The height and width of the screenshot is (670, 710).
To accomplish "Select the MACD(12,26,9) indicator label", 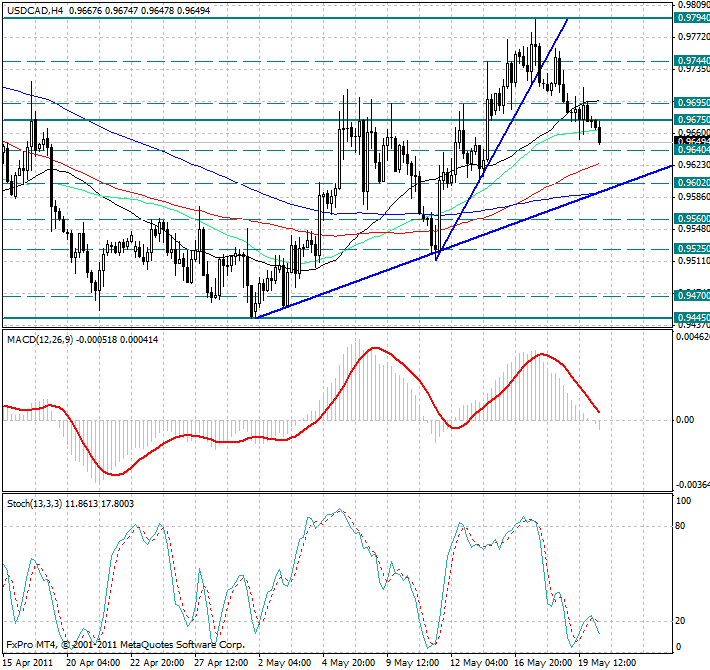I will coord(40,340).
